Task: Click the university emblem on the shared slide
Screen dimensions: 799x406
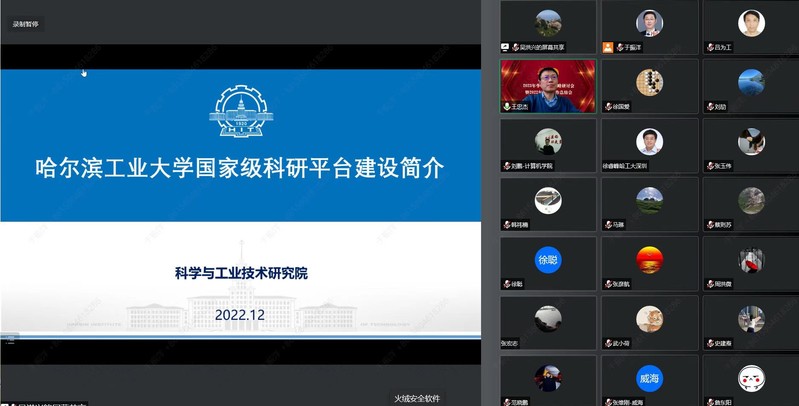Action: point(237,112)
